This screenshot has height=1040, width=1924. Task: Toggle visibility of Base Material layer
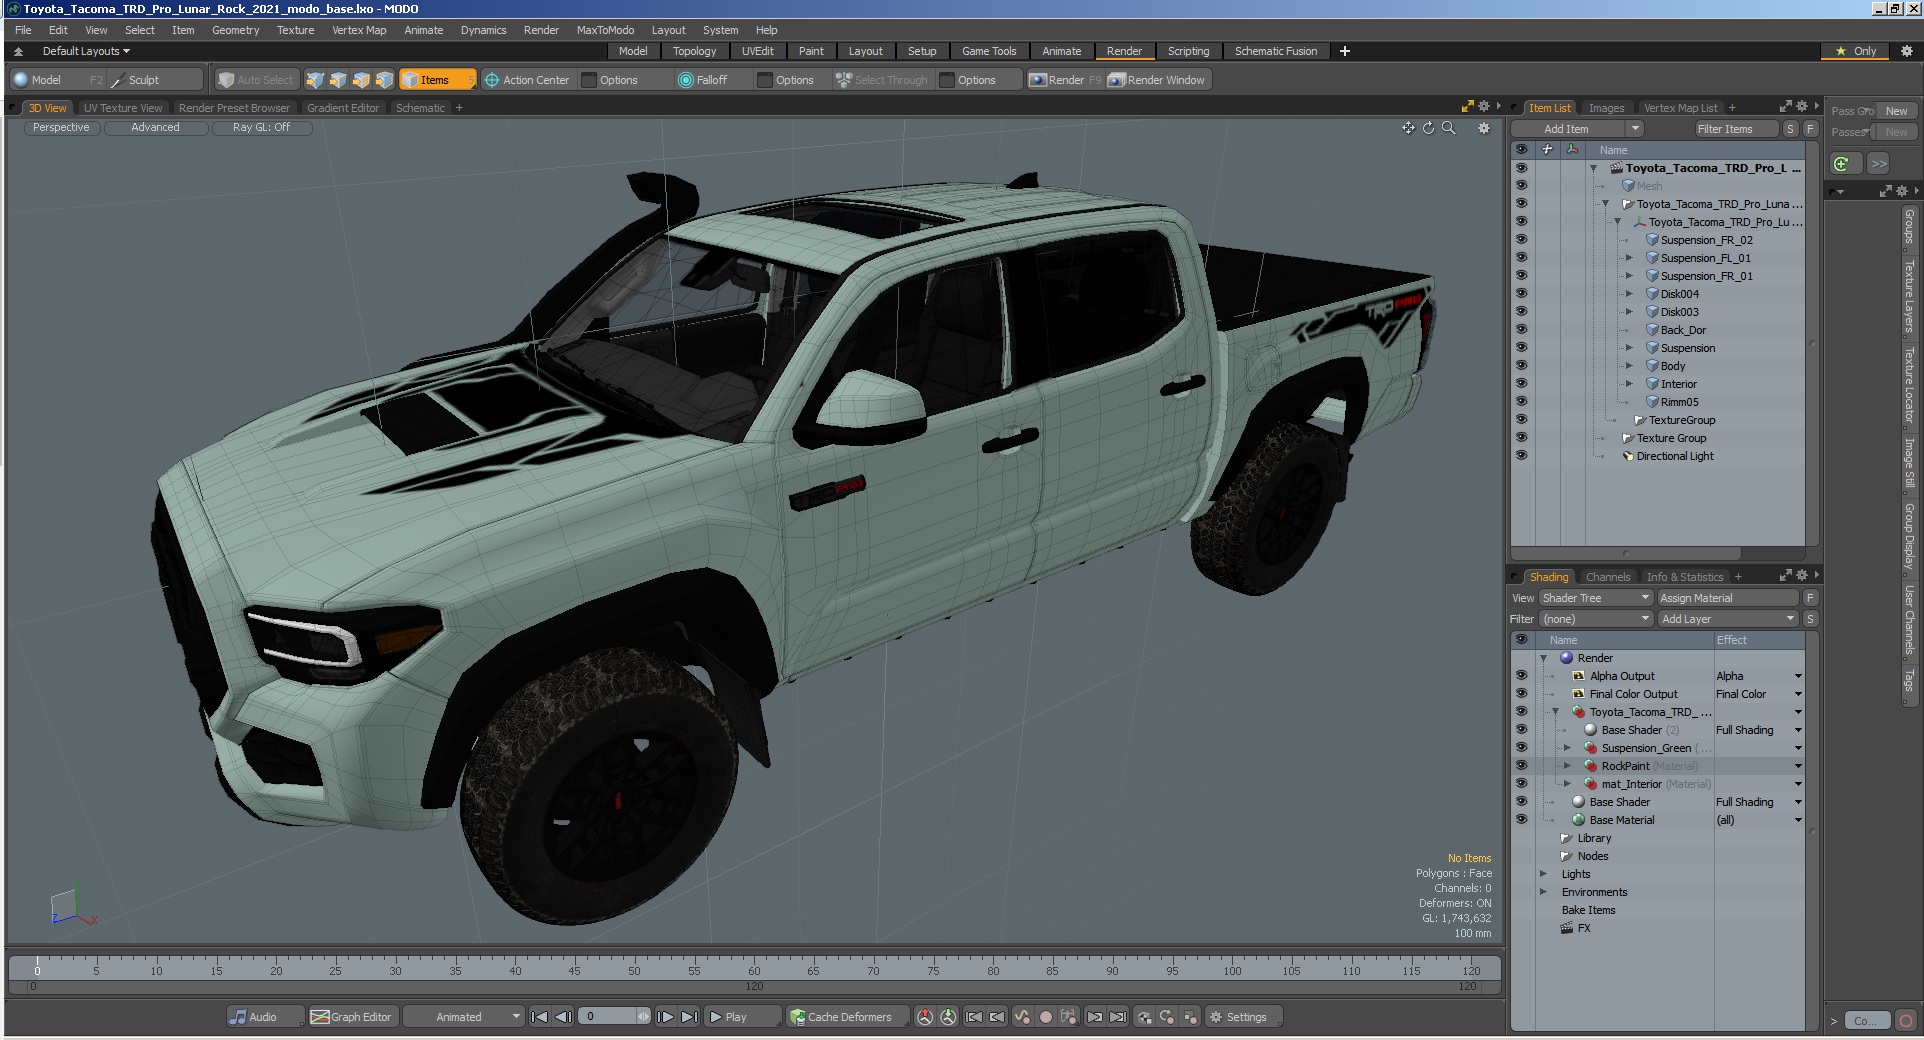point(1521,820)
